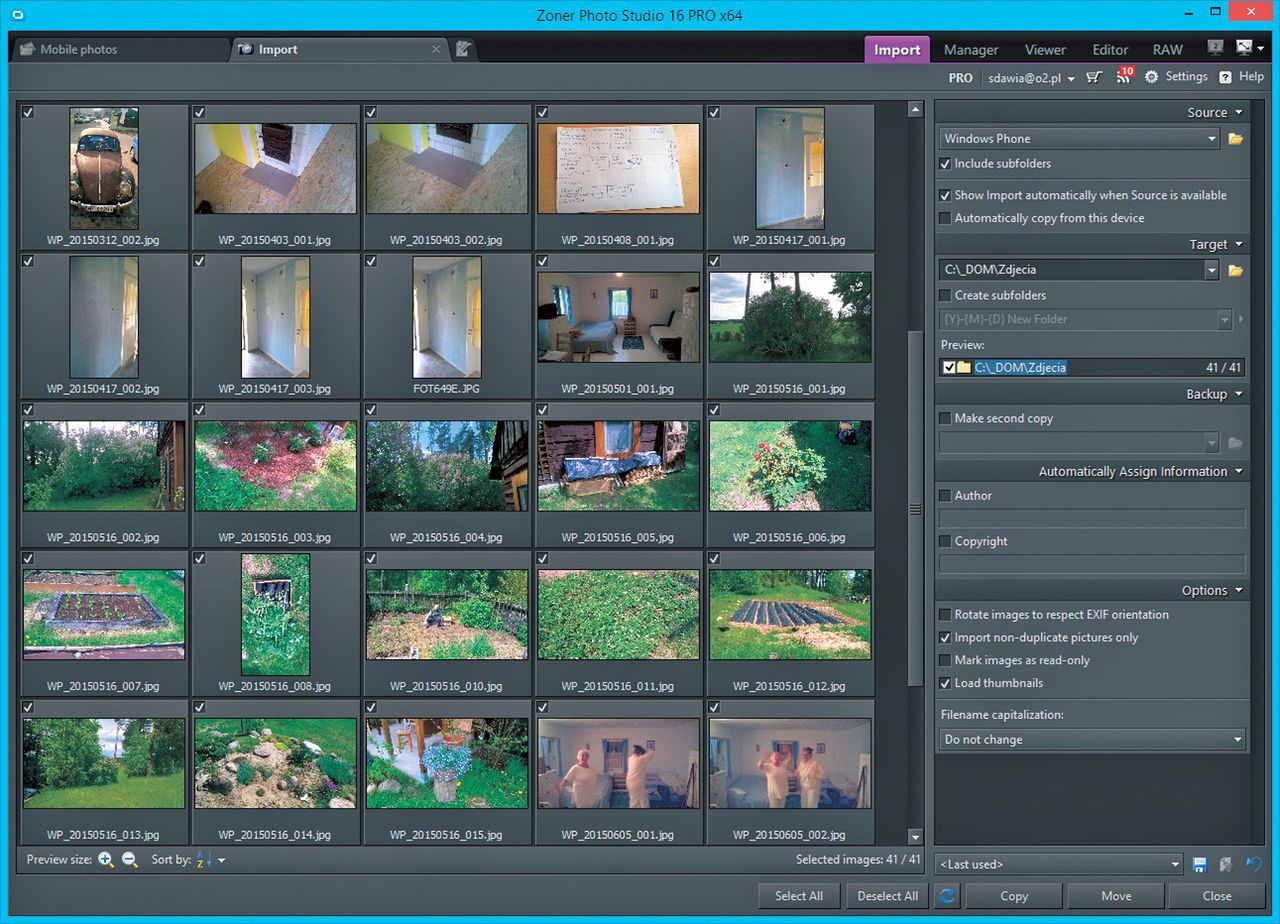
Task: Click the Deselect All button
Action: (x=887, y=896)
